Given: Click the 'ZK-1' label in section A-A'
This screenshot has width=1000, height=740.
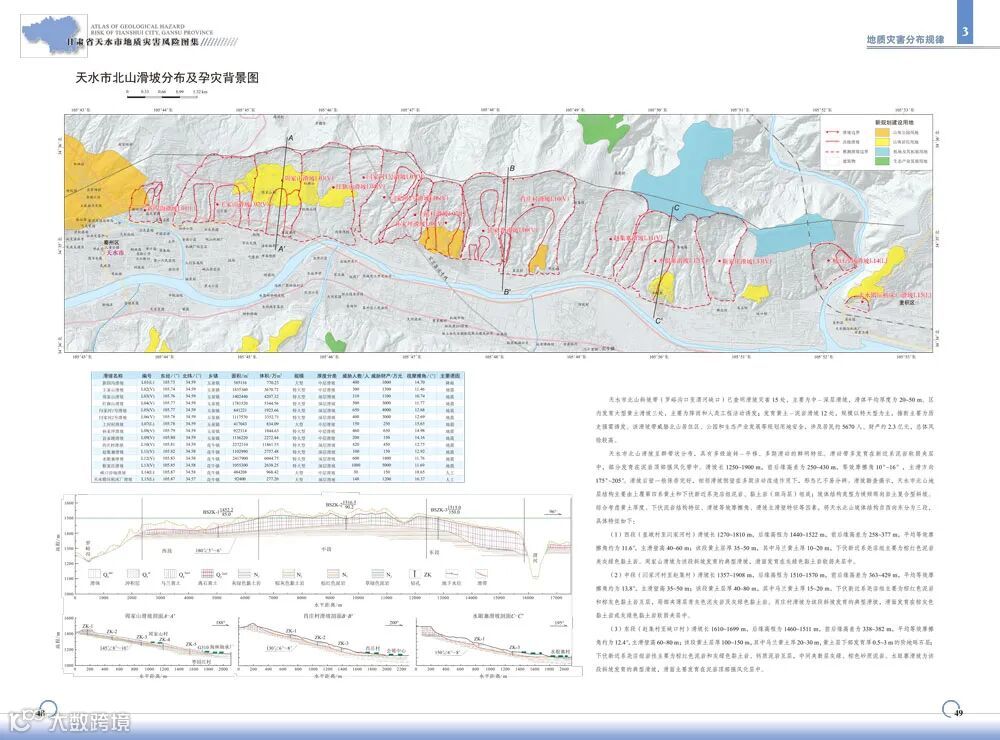Looking at the screenshot, I should pyautogui.click(x=87, y=626).
